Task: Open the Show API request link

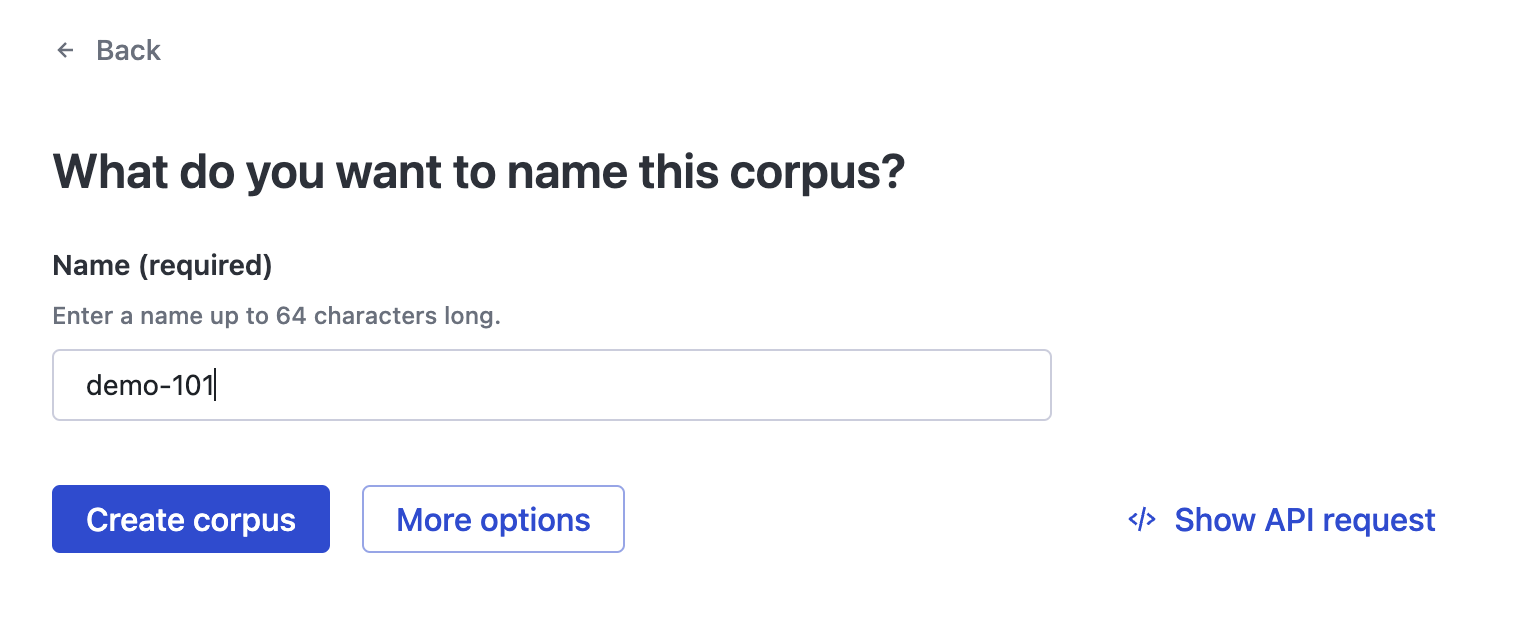Action: (1282, 519)
